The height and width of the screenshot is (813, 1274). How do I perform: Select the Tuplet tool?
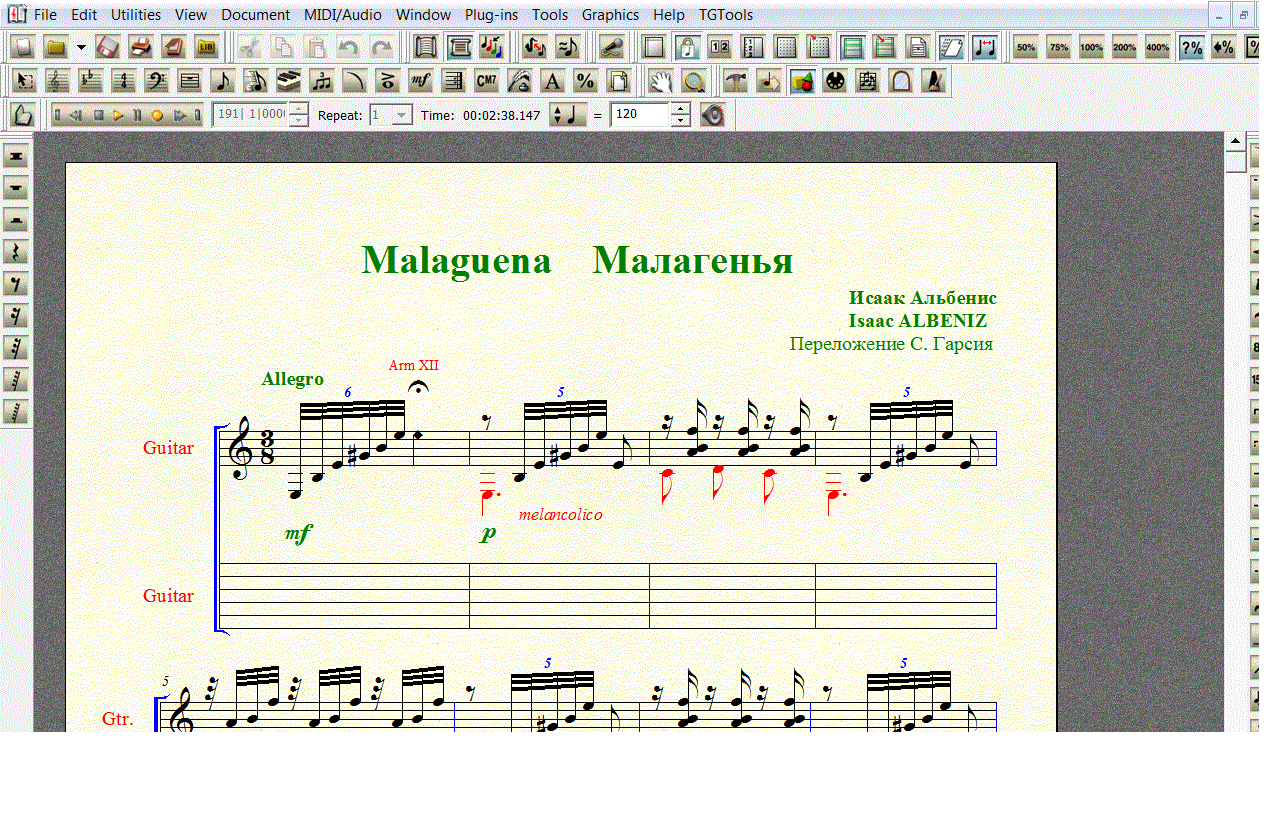pos(322,81)
